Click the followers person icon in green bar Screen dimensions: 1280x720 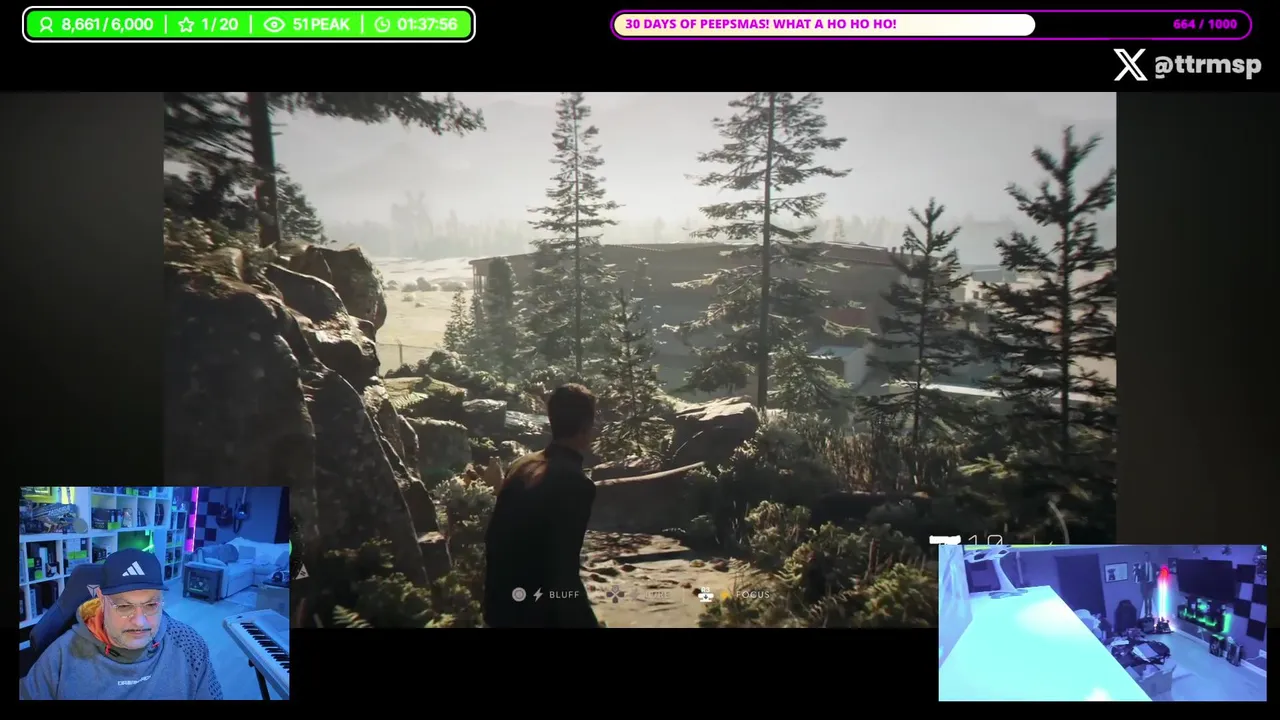click(x=46, y=25)
